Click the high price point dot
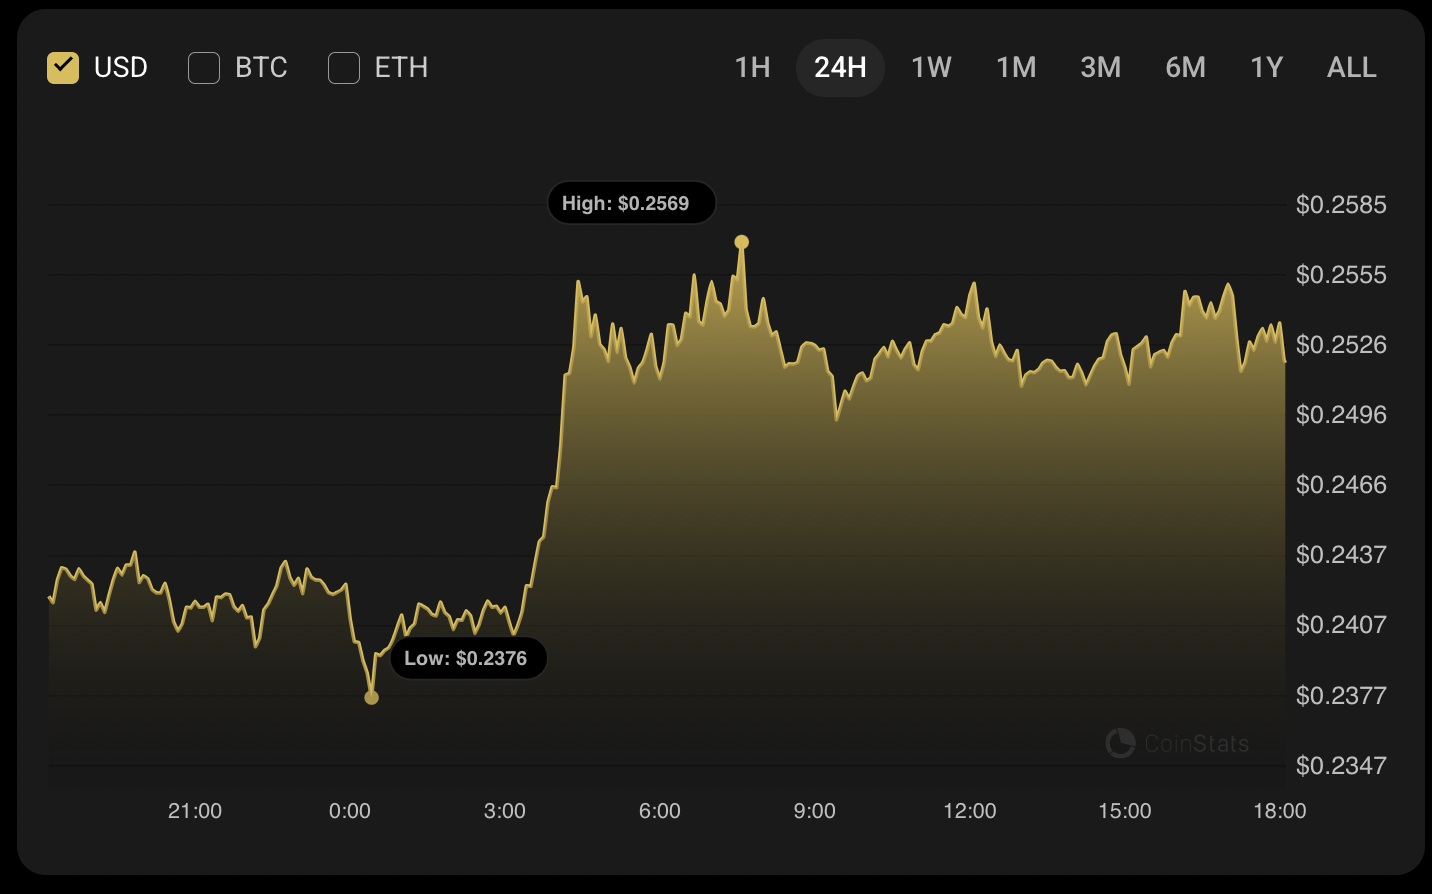 [742, 242]
